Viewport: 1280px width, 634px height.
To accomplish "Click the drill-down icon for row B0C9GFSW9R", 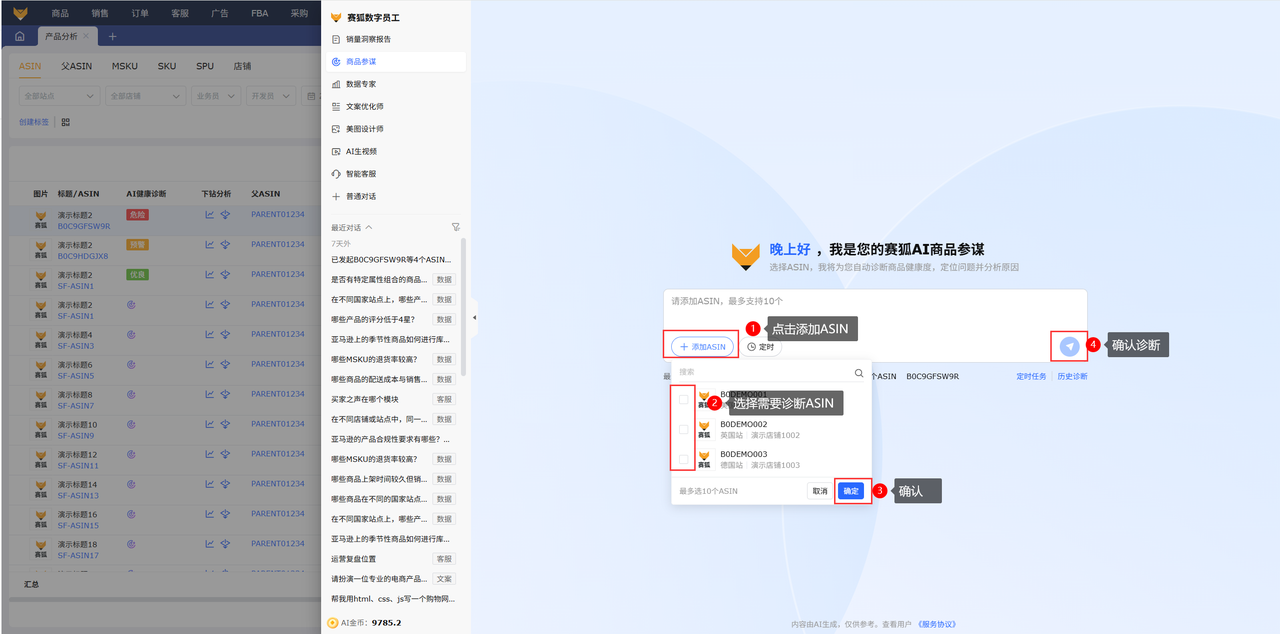I will [225, 214].
